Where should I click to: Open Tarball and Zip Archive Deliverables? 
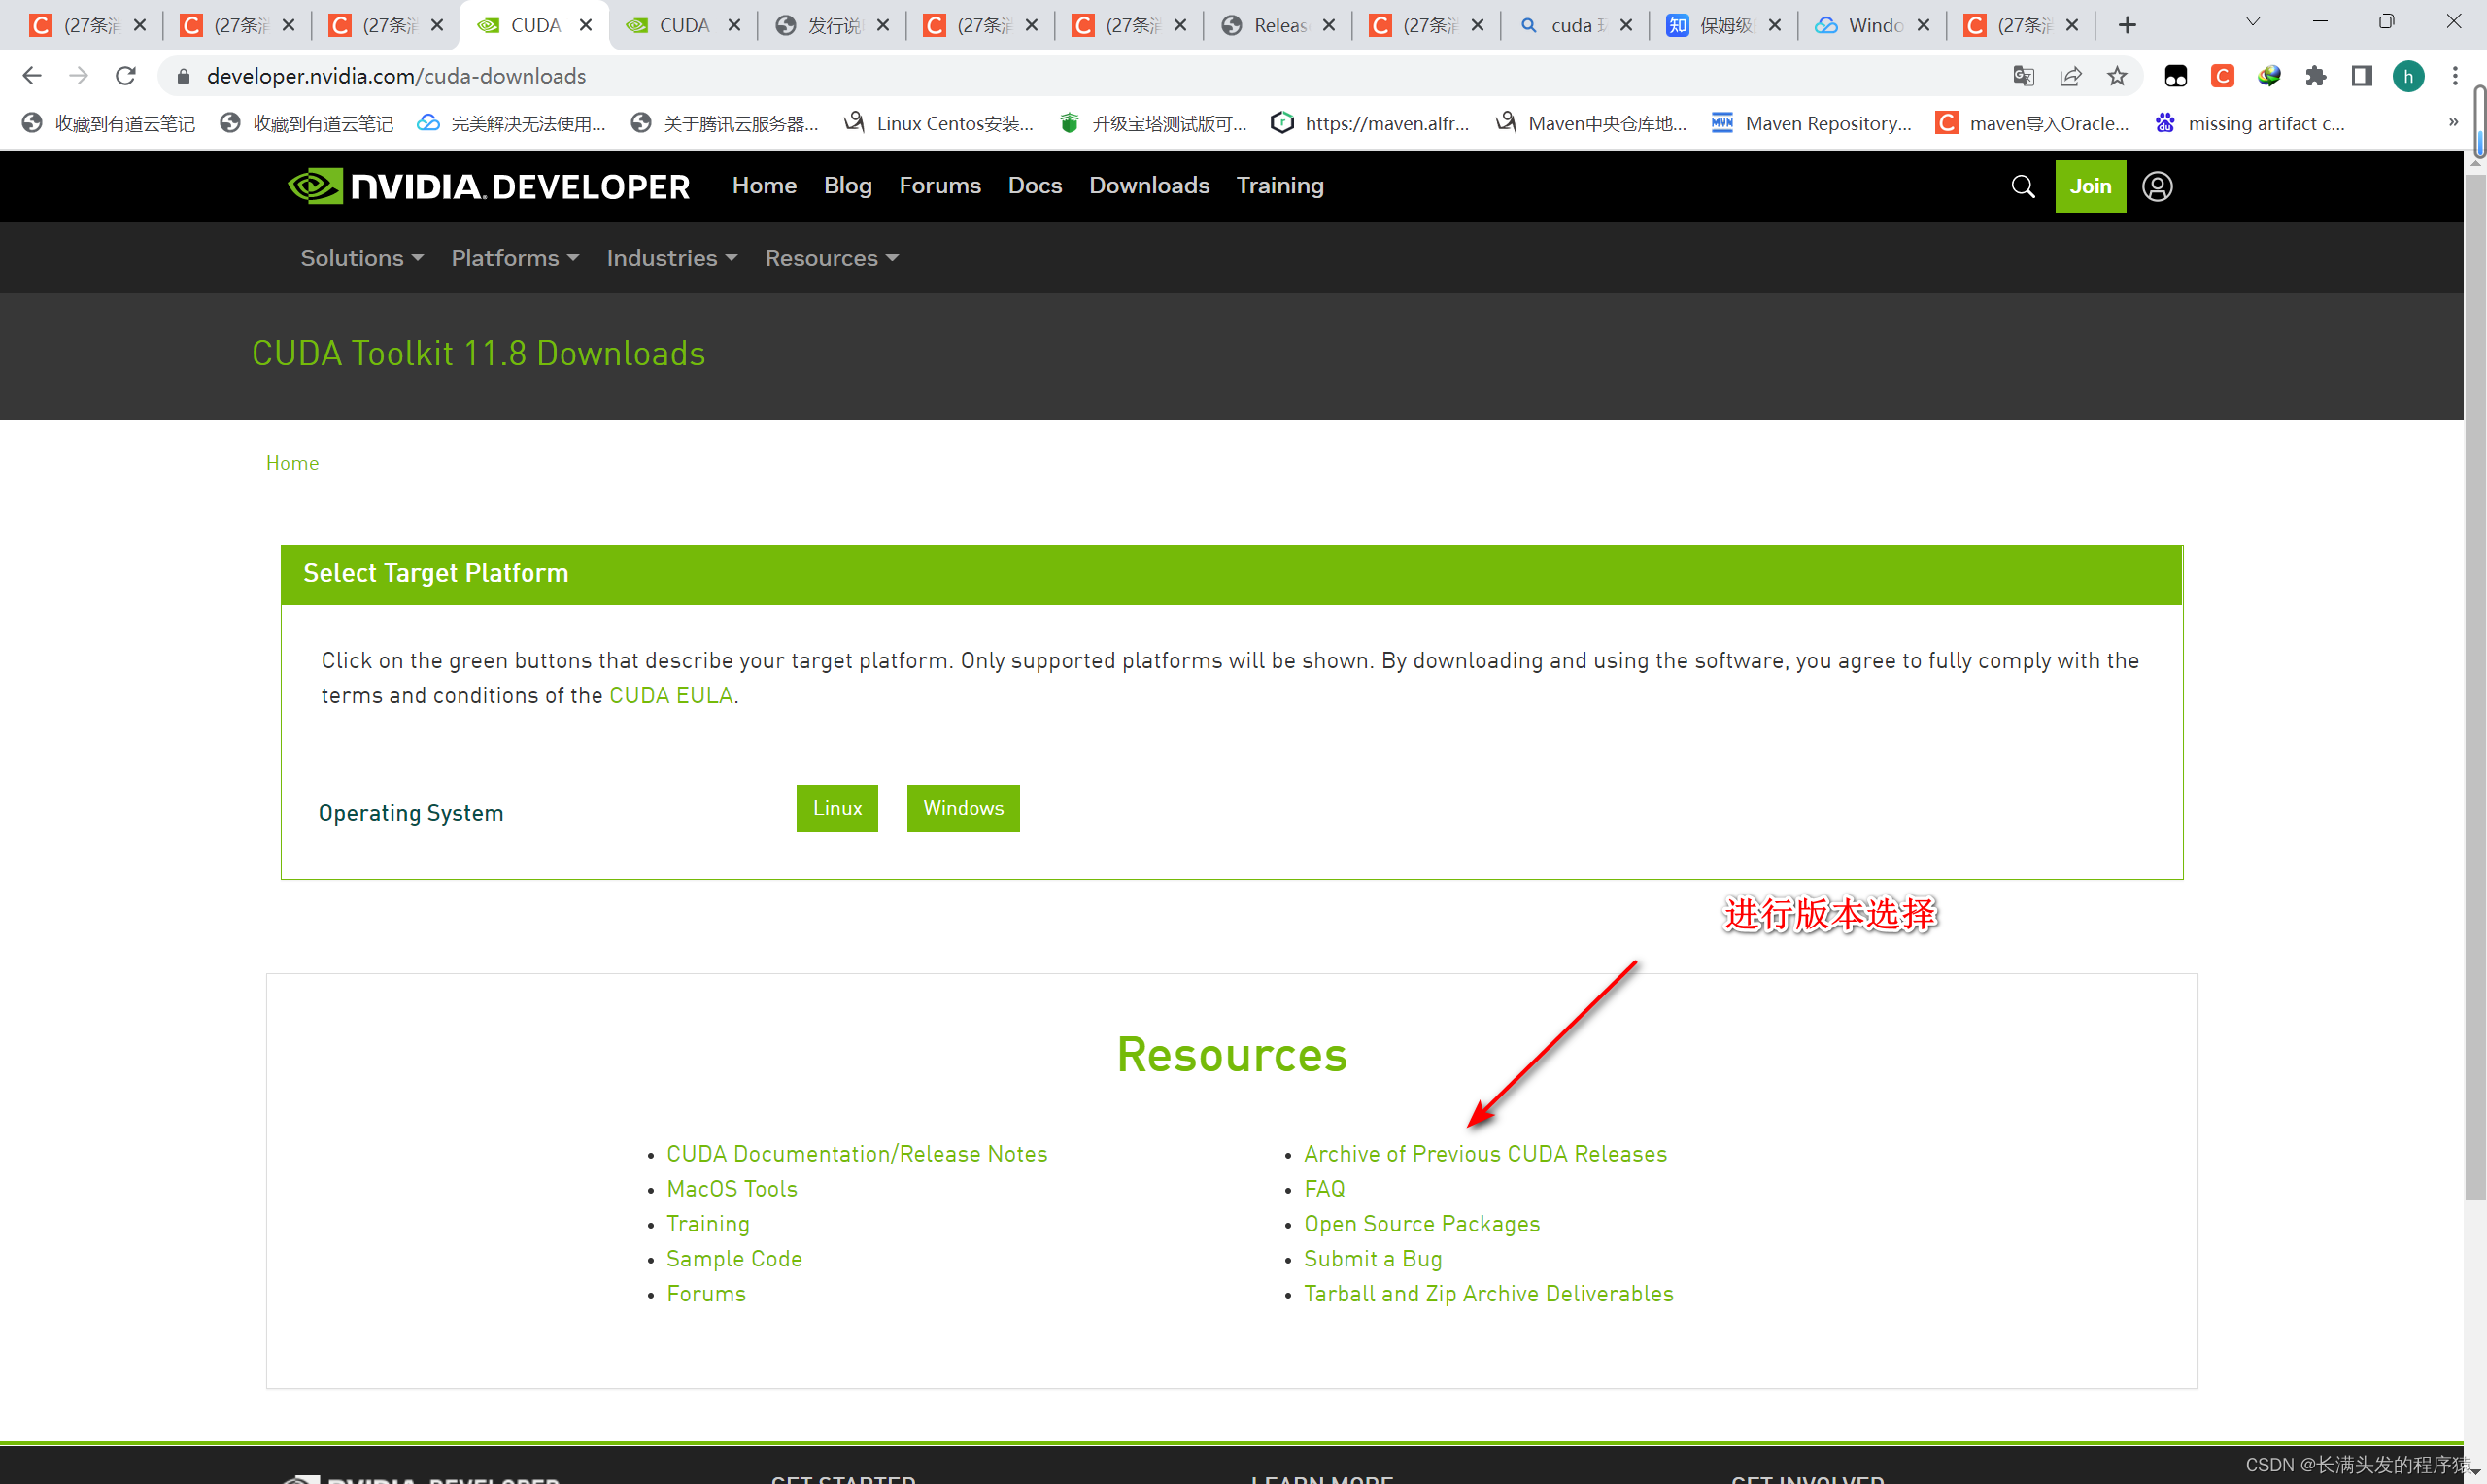[1488, 1294]
